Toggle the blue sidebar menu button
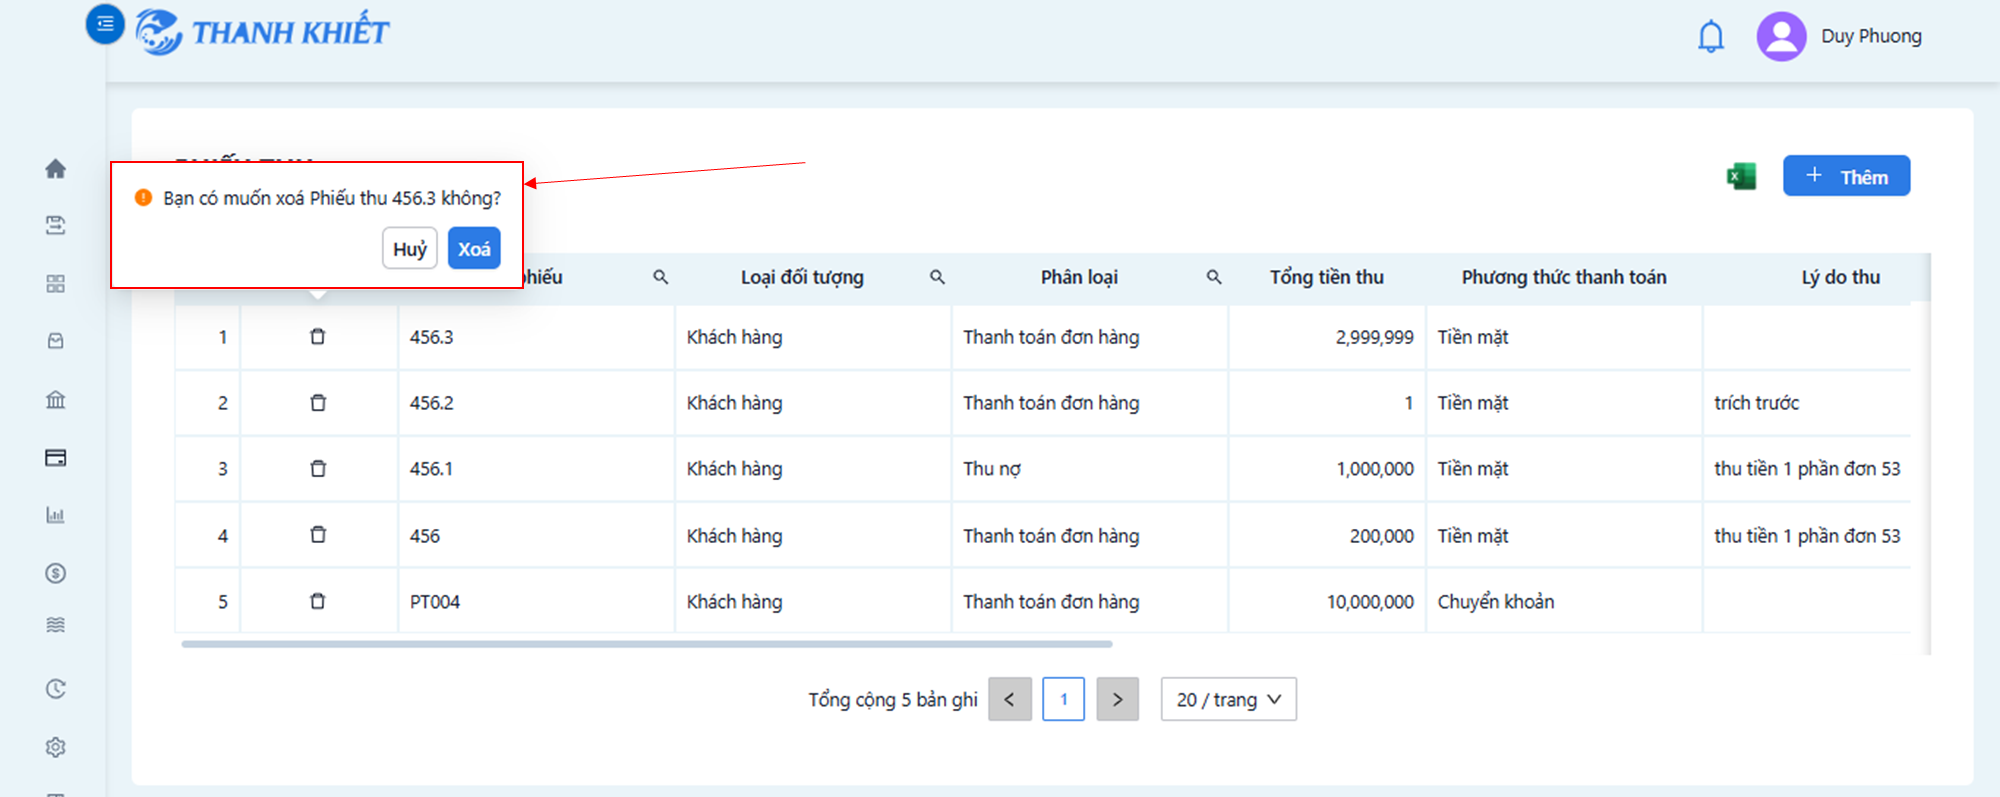The width and height of the screenshot is (2000, 797). coord(105,24)
